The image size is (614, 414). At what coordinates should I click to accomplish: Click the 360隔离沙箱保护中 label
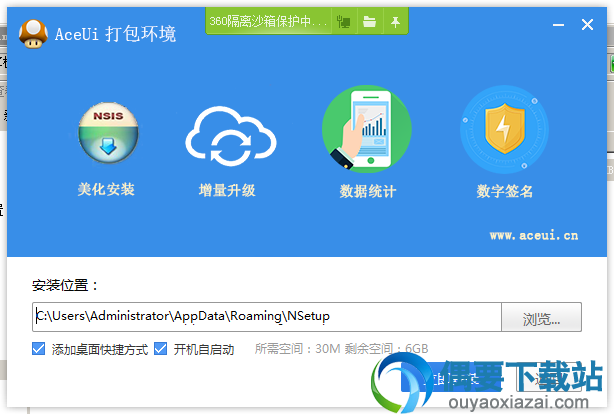point(268,21)
